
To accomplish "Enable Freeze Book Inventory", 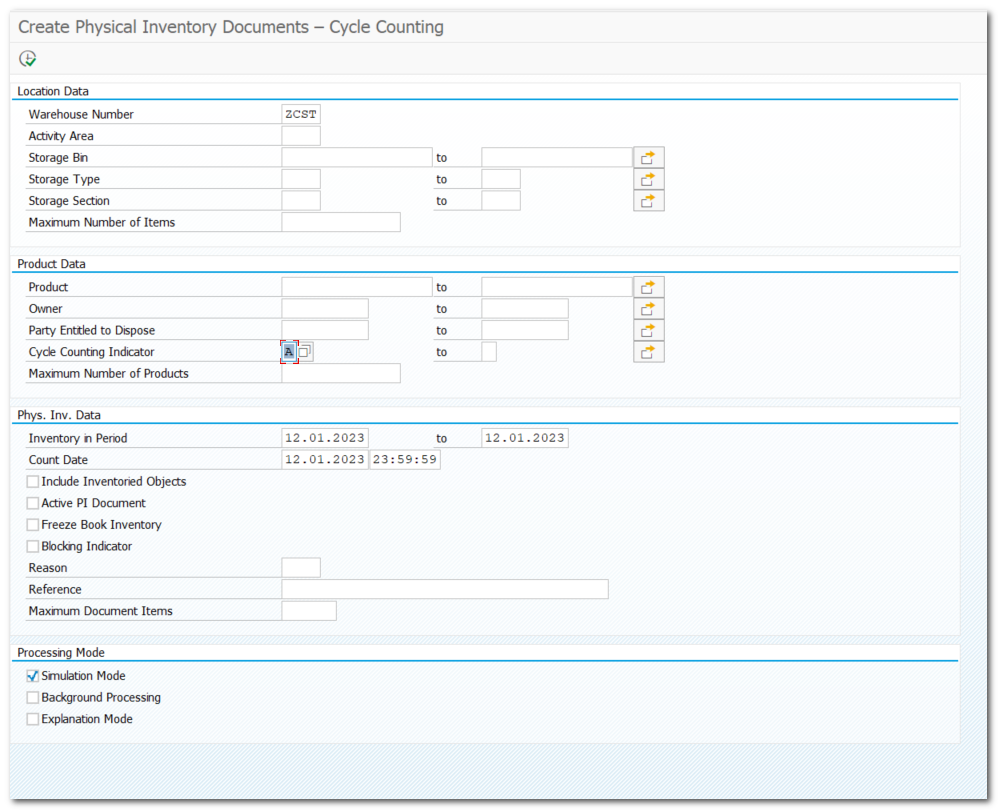I will (x=33, y=524).
